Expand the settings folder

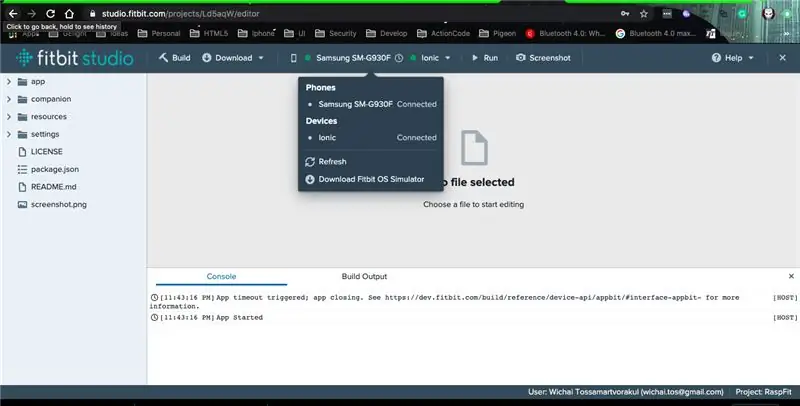9,134
